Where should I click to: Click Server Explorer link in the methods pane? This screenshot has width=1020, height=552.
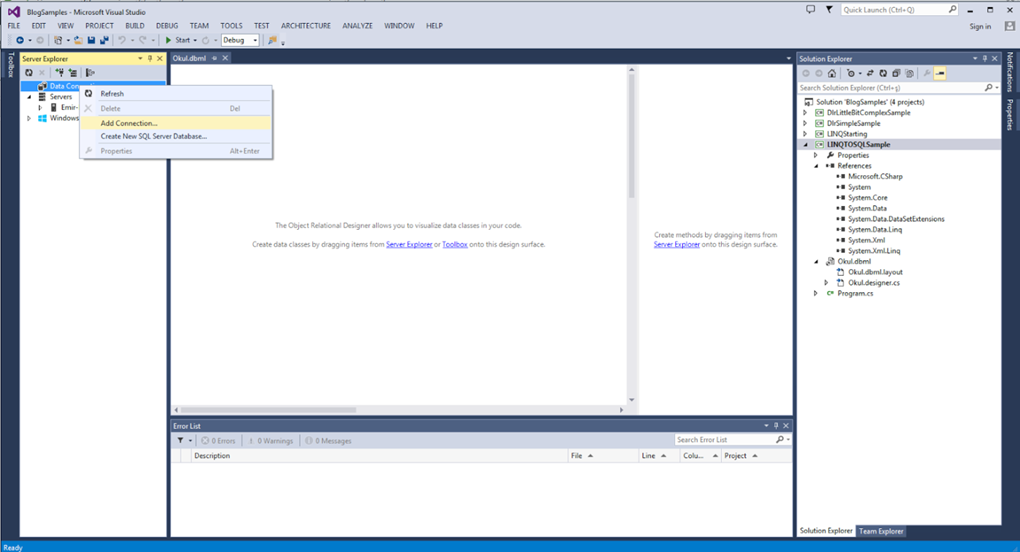677,244
